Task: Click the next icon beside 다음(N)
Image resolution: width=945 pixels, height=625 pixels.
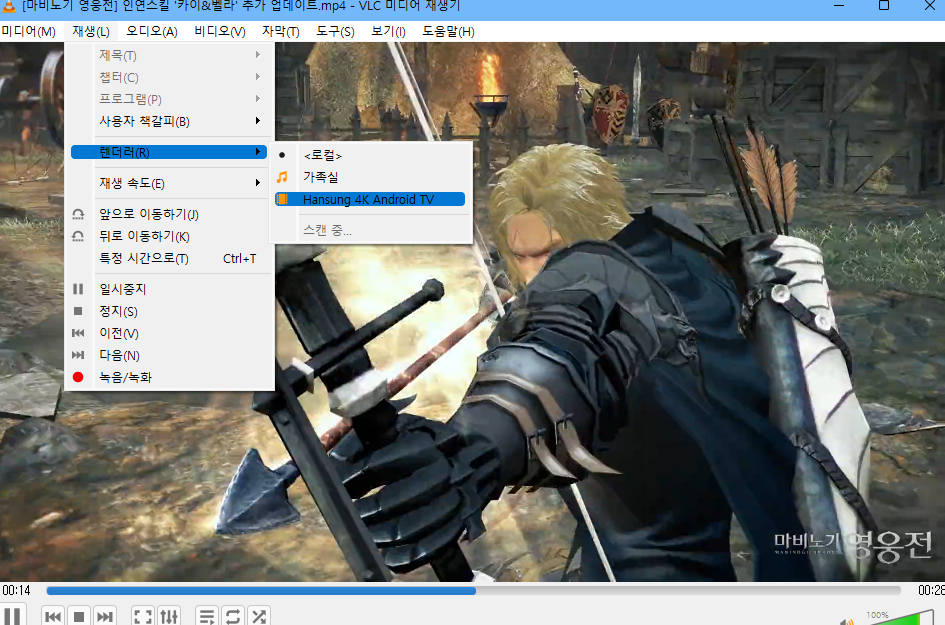Action: [78, 355]
